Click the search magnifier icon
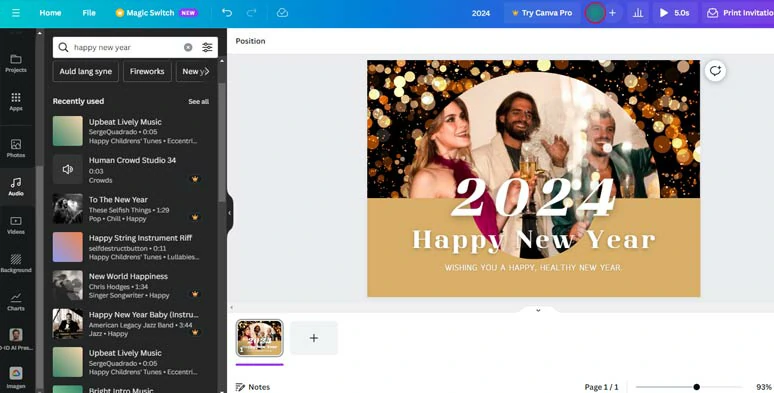Viewport: 774px width, 393px height. (63, 47)
